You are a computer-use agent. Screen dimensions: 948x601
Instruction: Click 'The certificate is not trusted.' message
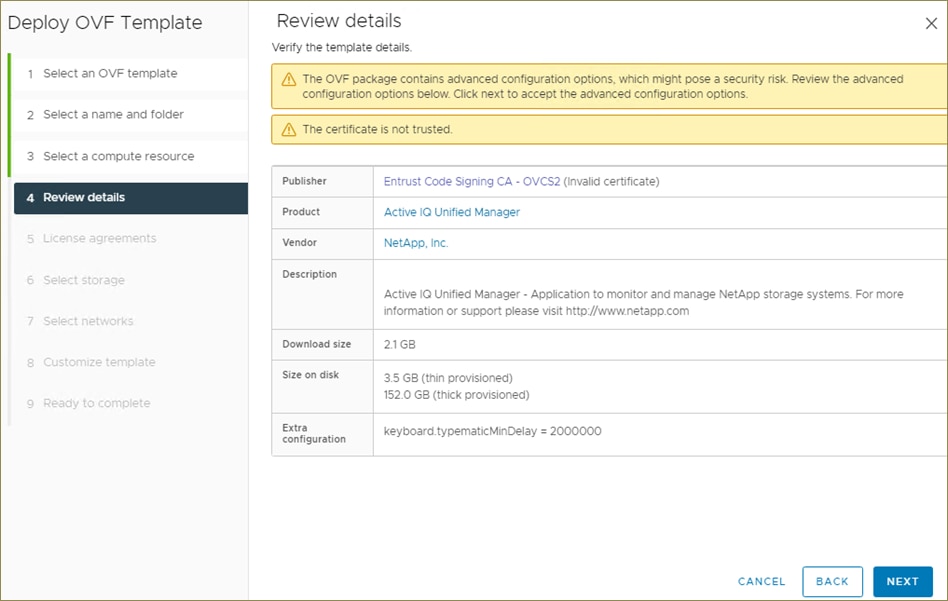377,129
